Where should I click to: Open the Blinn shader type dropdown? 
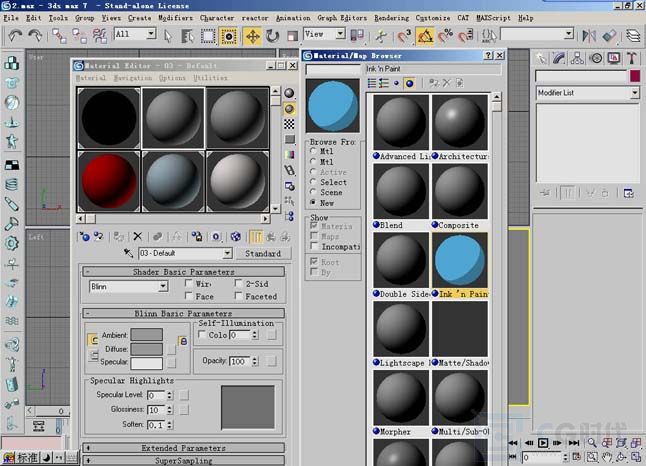tap(164, 286)
